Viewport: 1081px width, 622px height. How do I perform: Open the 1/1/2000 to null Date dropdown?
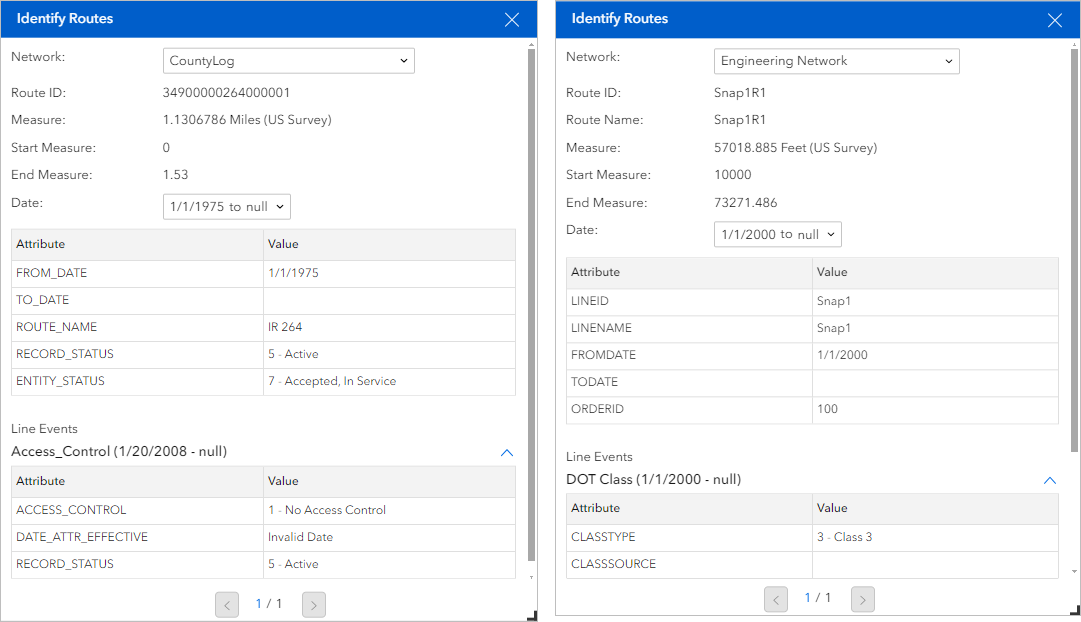pos(777,234)
